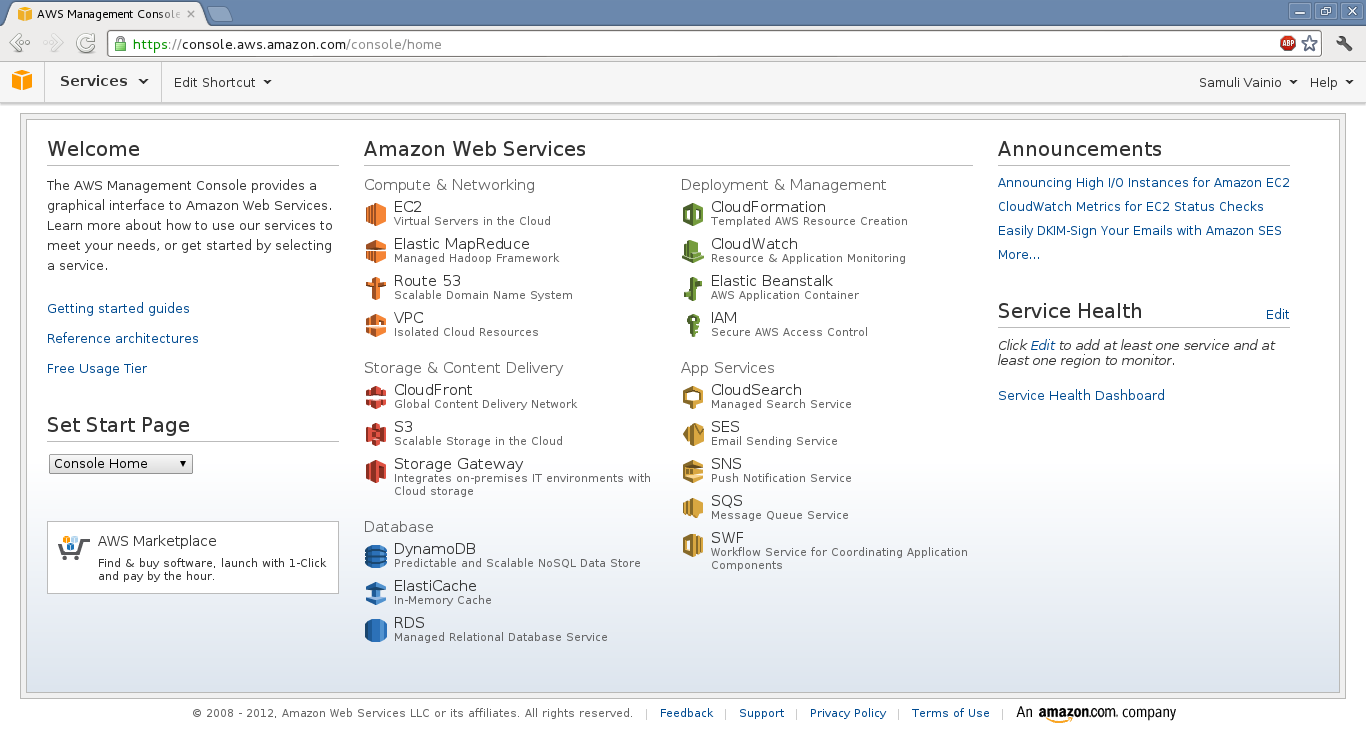Open the Services dropdown menu
Viewport: 1366px width, 741px height.
tap(104, 81)
